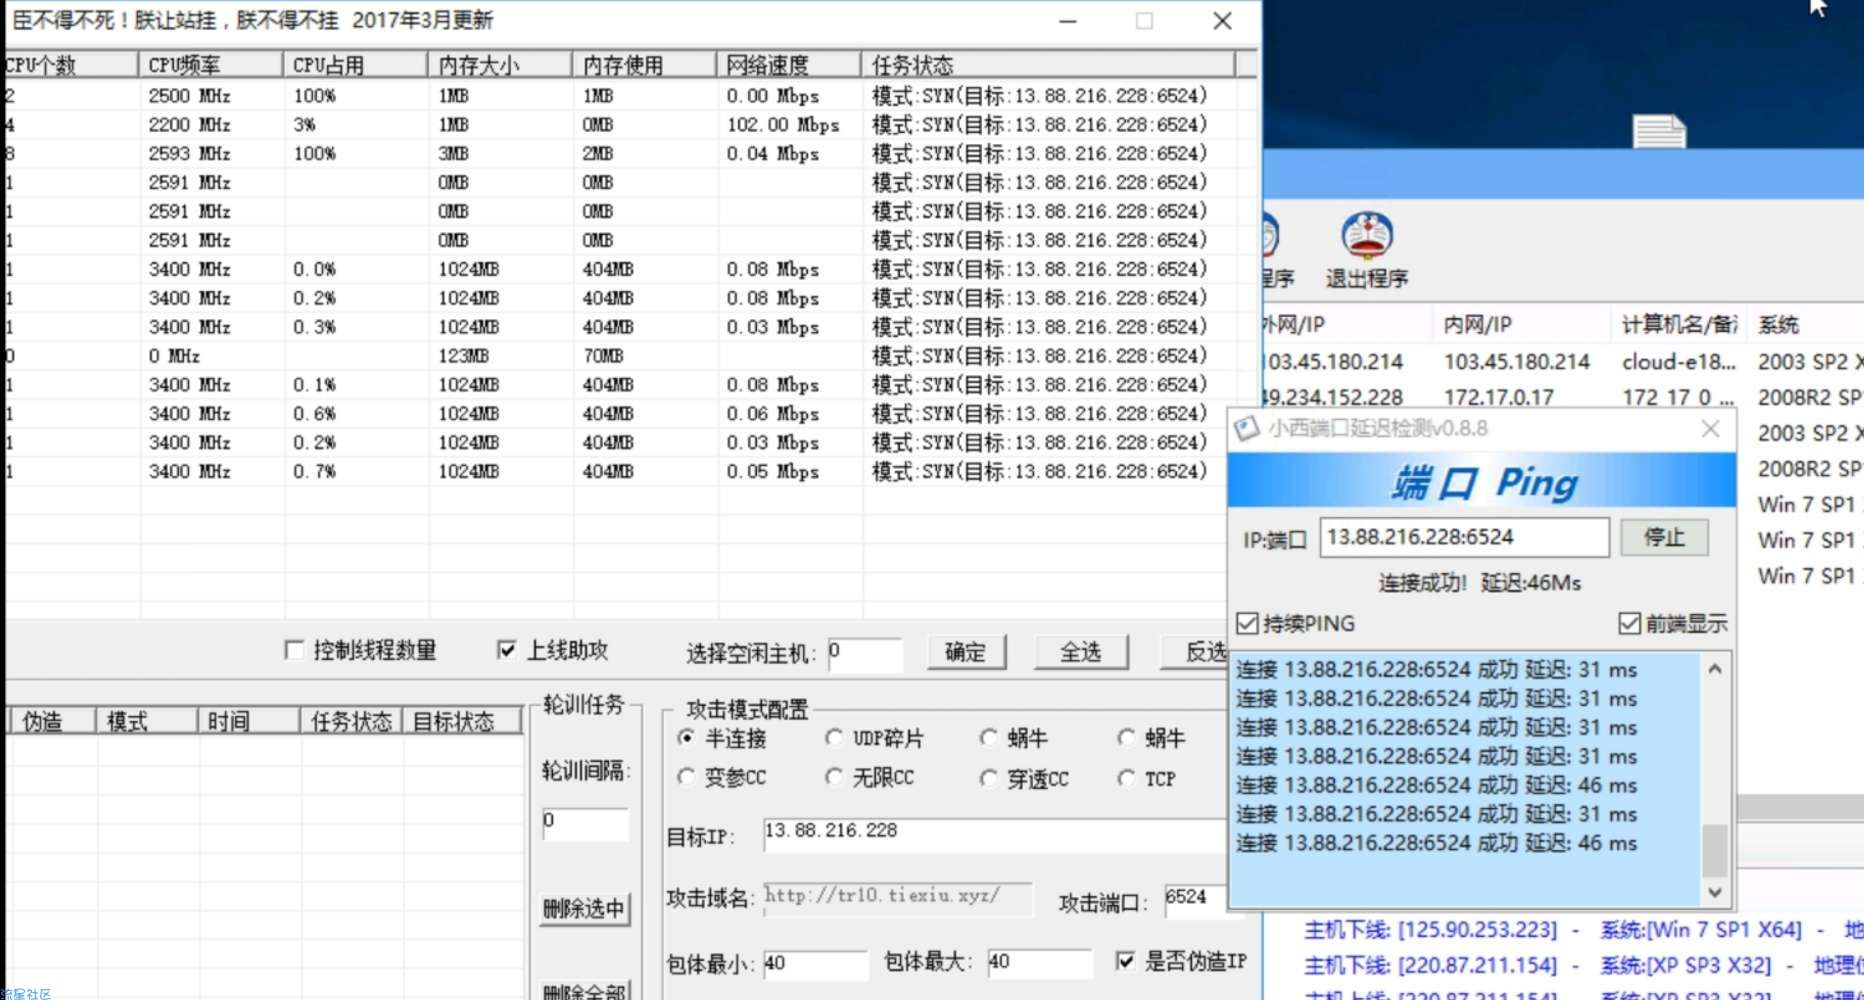This screenshot has width=1864, height=1000.
Task: Click scroll down arrow in ping log
Action: point(1714,892)
